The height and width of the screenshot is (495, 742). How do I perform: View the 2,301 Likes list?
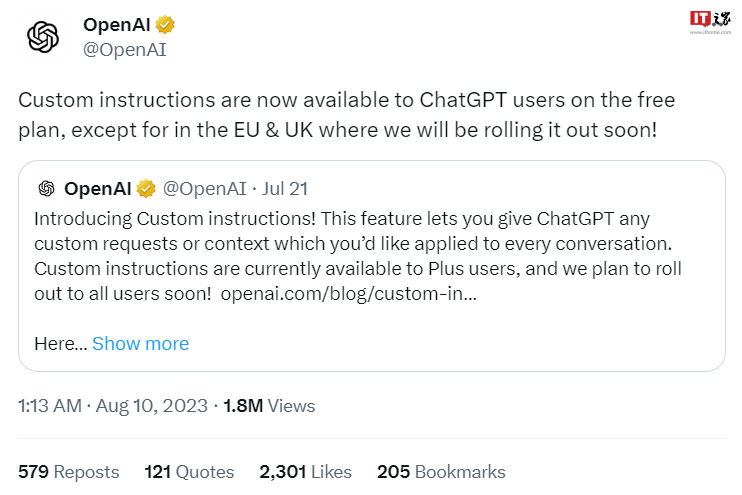(305, 471)
